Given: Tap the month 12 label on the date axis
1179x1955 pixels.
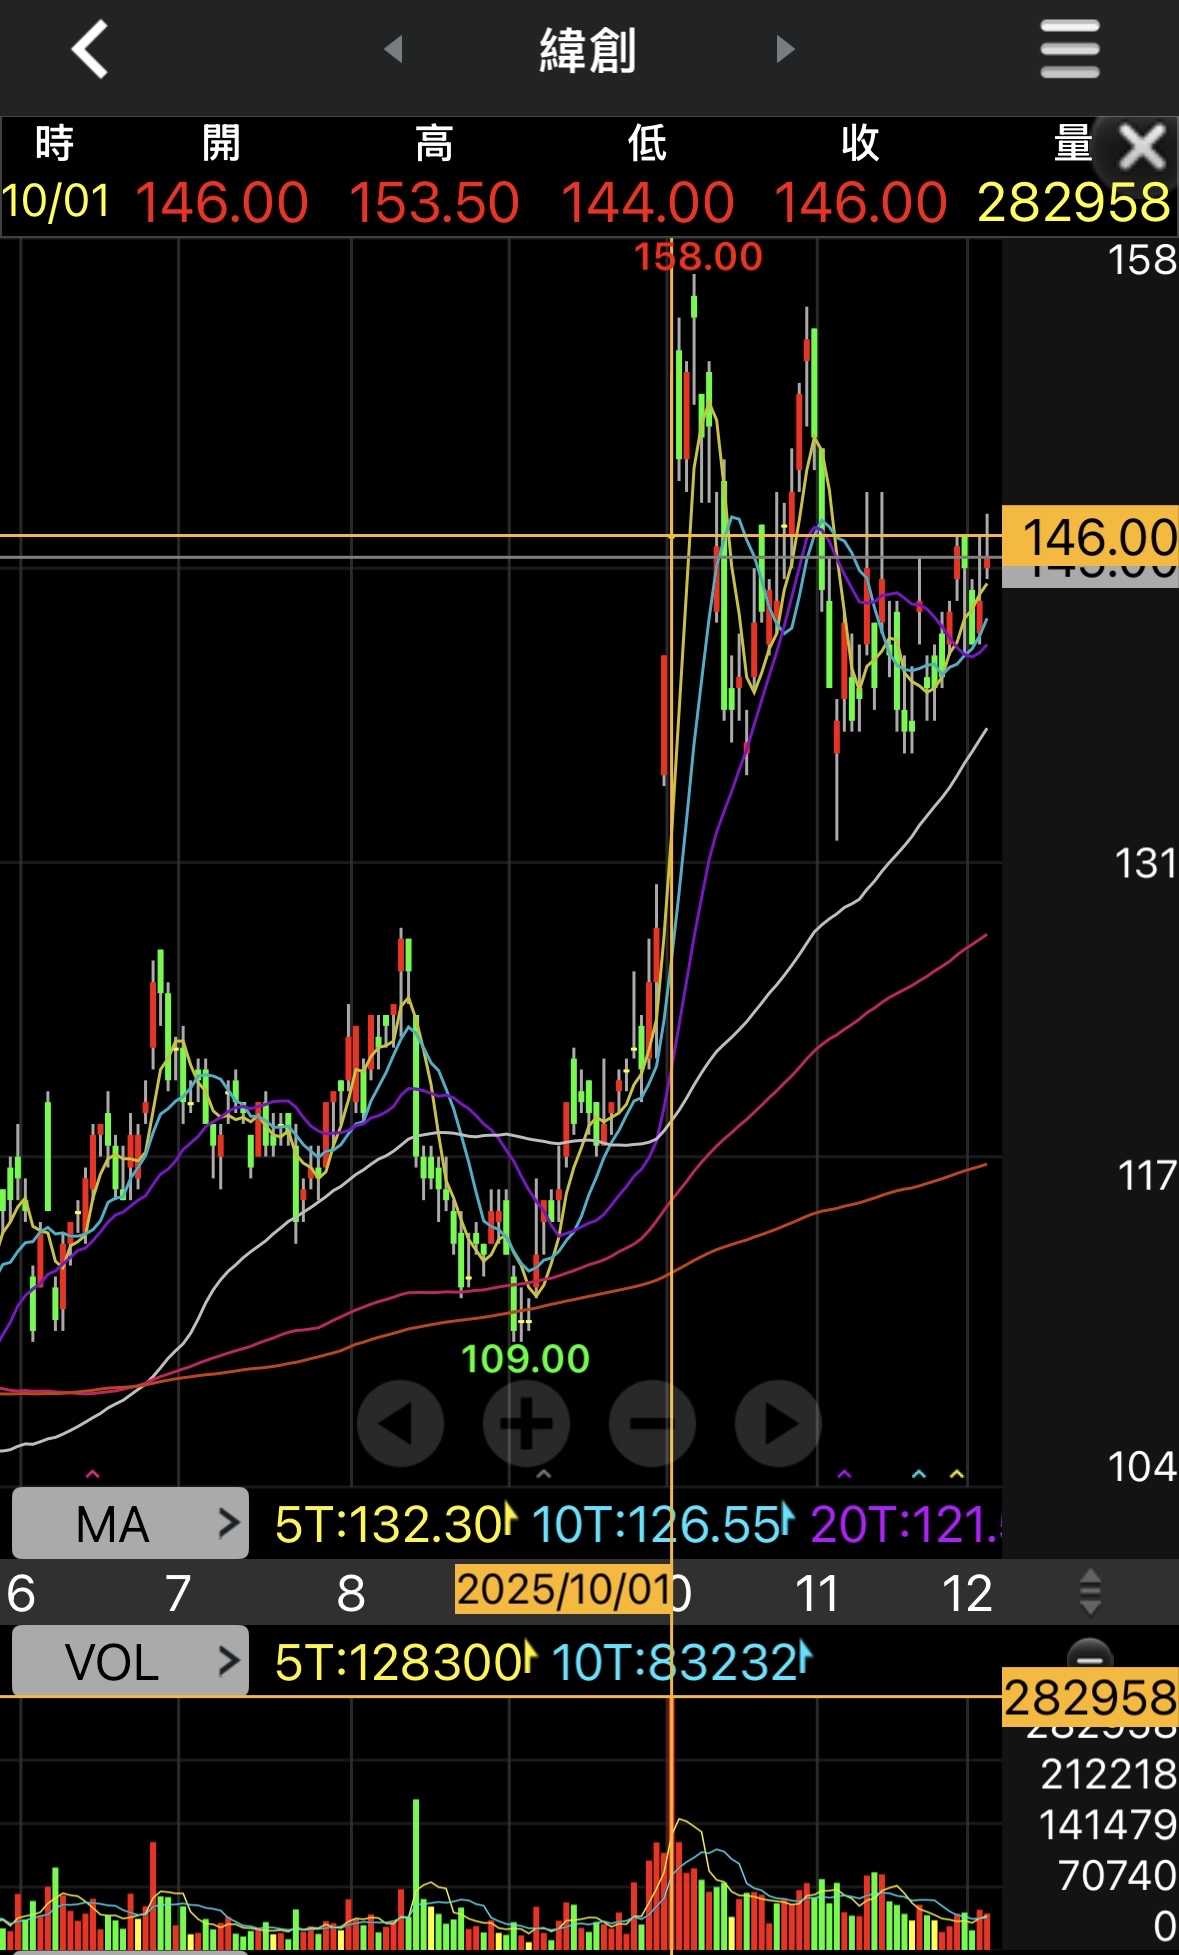Looking at the screenshot, I should (x=967, y=1593).
